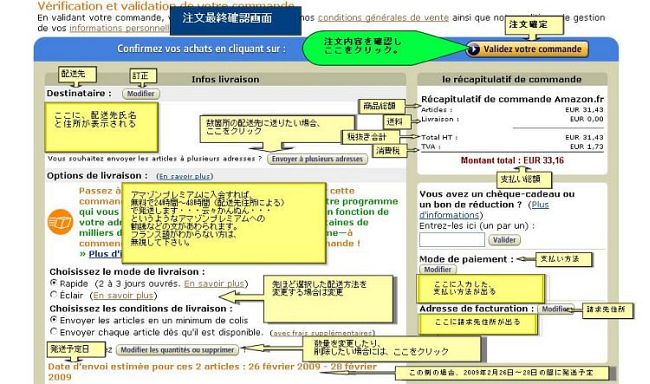Modify the Mode de paiement
Image resolution: width=650 pixels, height=384 pixels.
[x=438, y=269]
